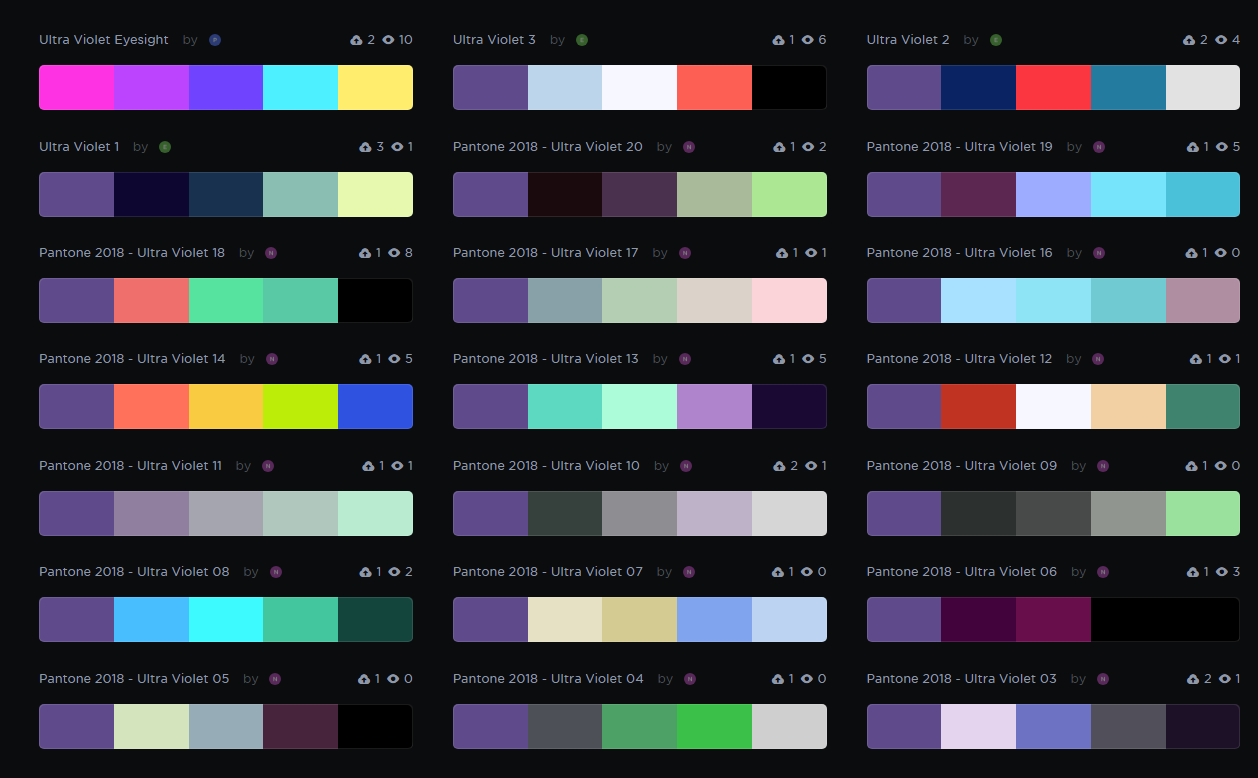Select the magenta swatch in Ultra Violet Eyesight
This screenshot has height=778, width=1258.
coord(76,88)
